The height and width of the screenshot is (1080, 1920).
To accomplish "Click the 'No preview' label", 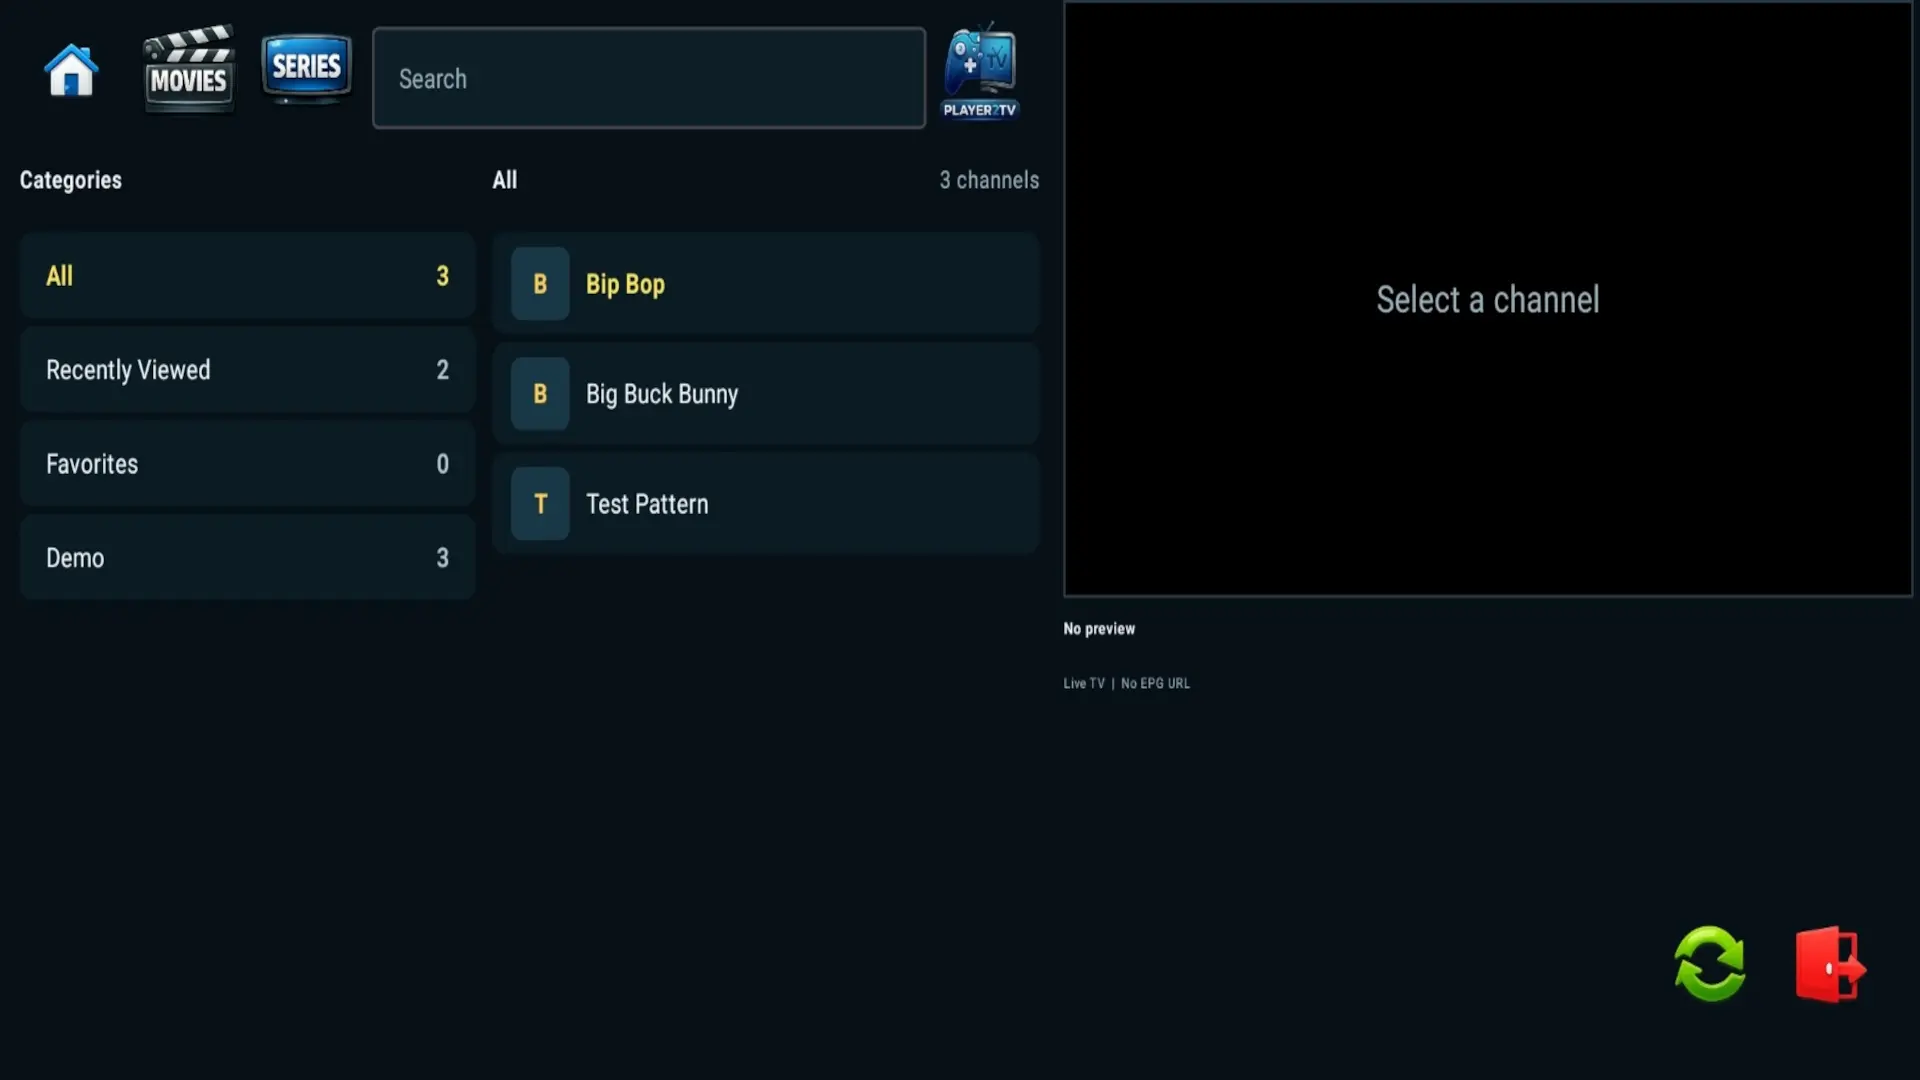I will click(1099, 629).
